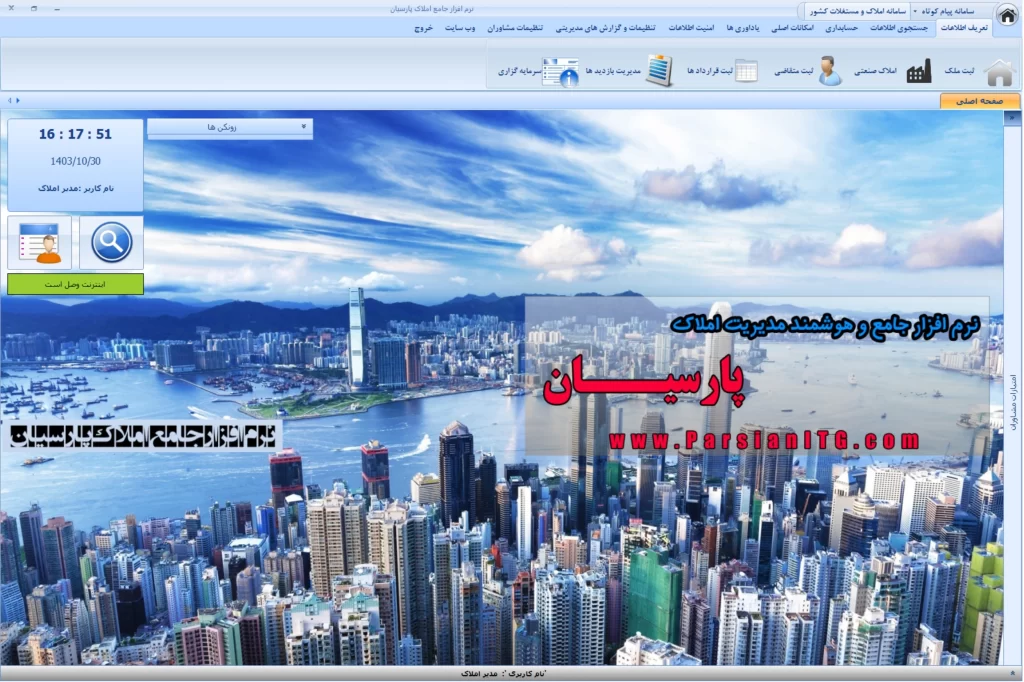Image resolution: width=1024 pixels, height=682 pixels.
Task: Click the side panel pin button at top right
Action: (1012, 118)
